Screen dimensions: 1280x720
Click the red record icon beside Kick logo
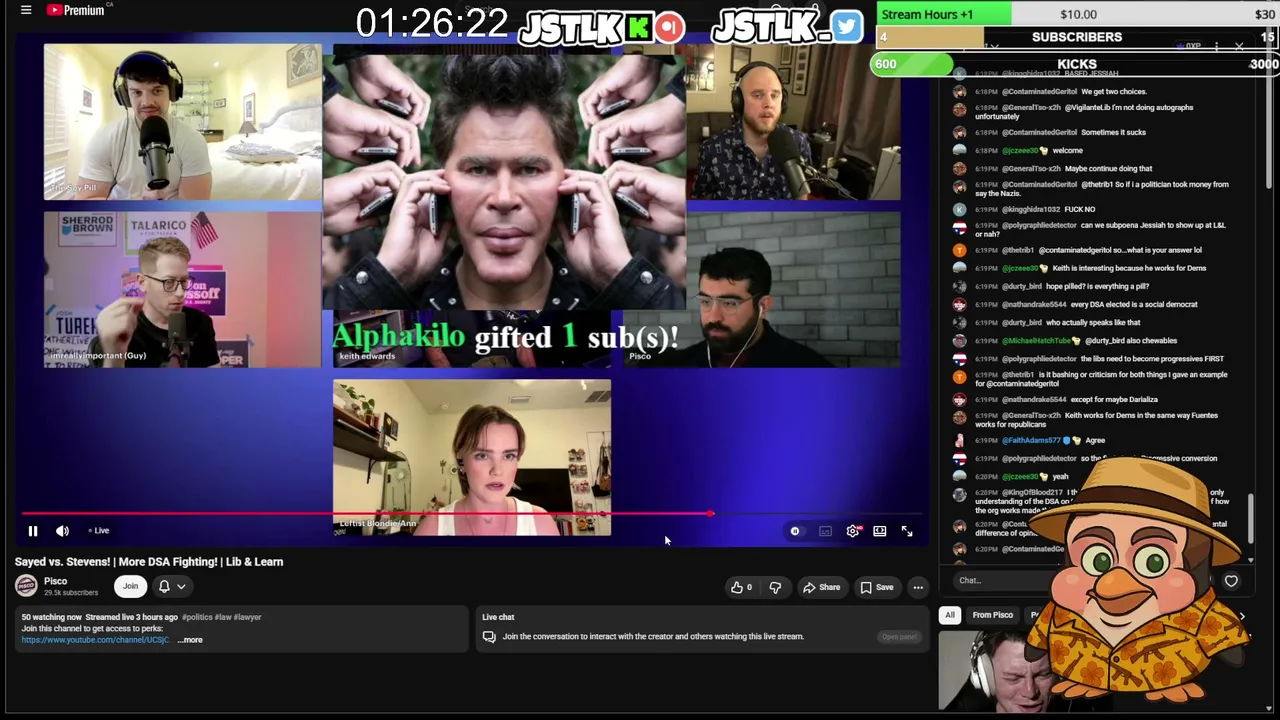coord(670,27)
